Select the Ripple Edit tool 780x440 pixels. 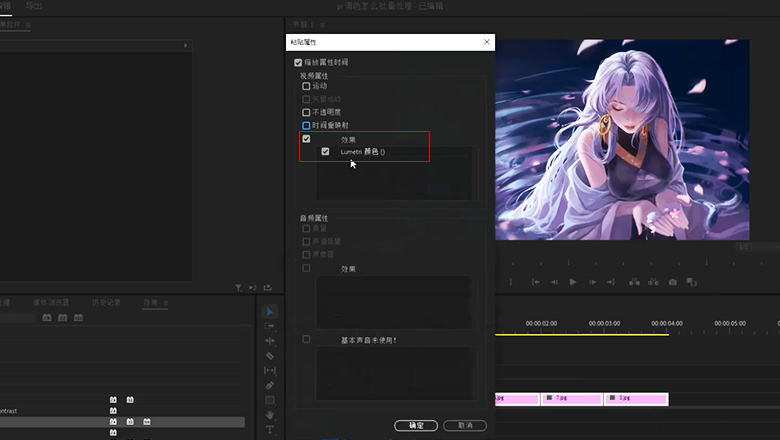tap(270, 341)
